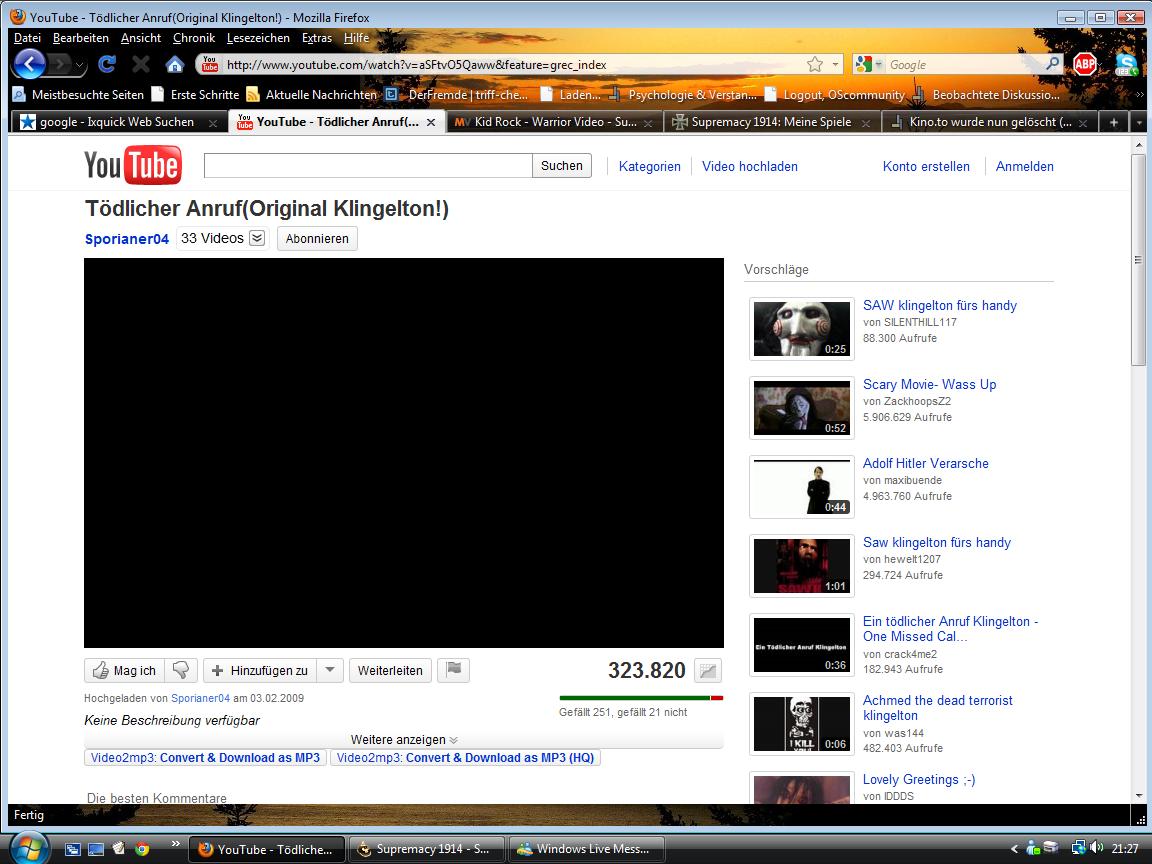Open the URL bar history dropdown
The image size is (1152, 864).
tap(835, 65)
